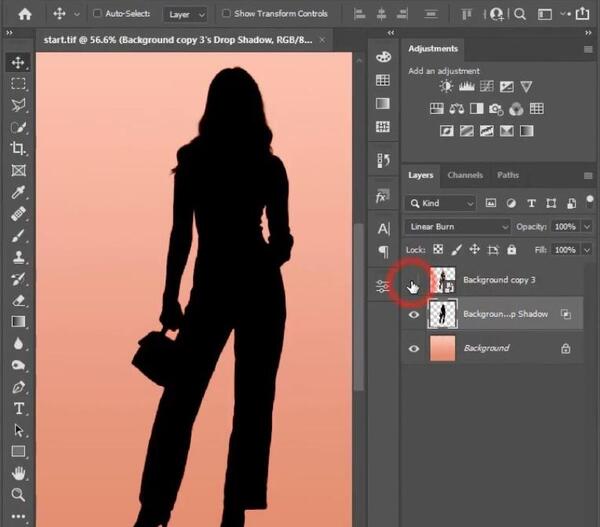This screenshot has width=600, height=527.
Task: Switch to the Paths tab
Action: coord(508,175)
